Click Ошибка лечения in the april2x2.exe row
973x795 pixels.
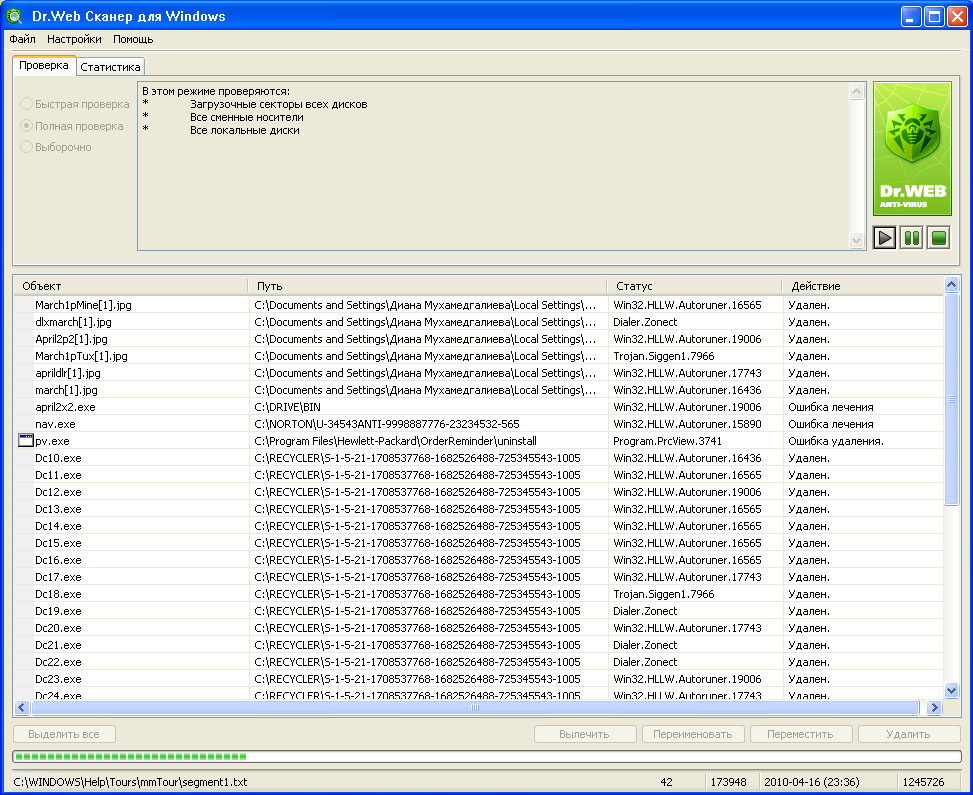(830, 407)
